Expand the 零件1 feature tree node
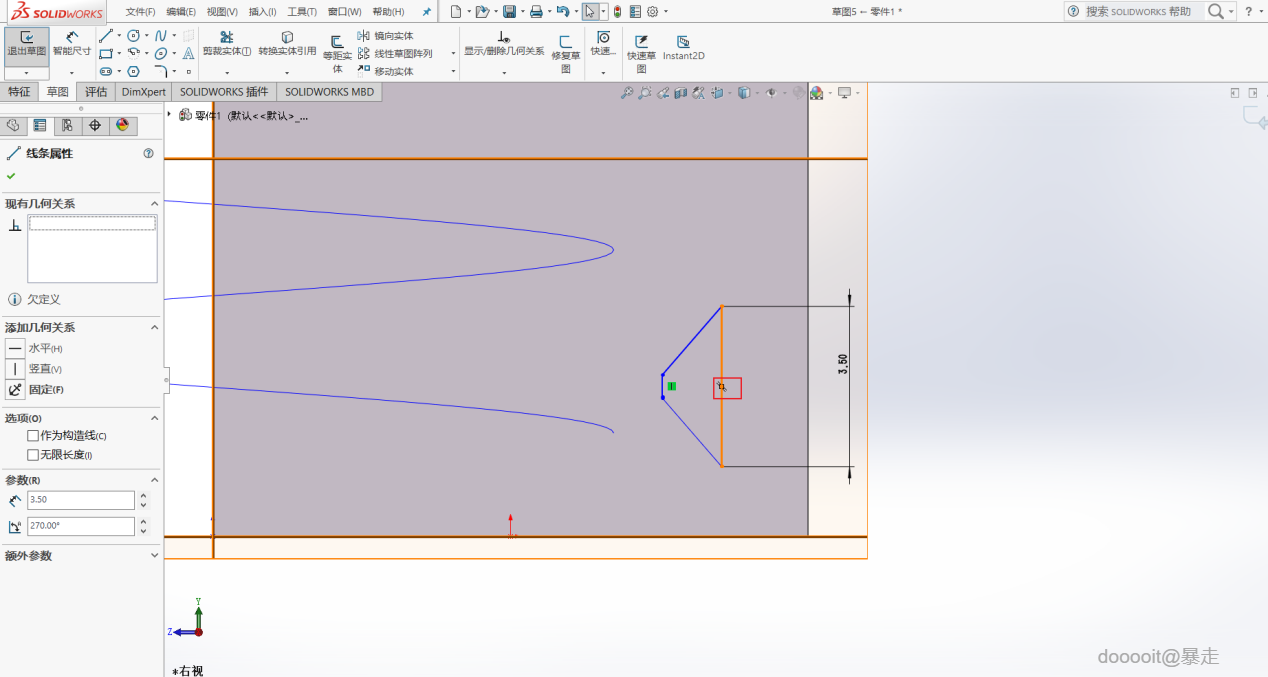Image resolution: width=1268 pixels, height=677 pixels. point(169,114)
